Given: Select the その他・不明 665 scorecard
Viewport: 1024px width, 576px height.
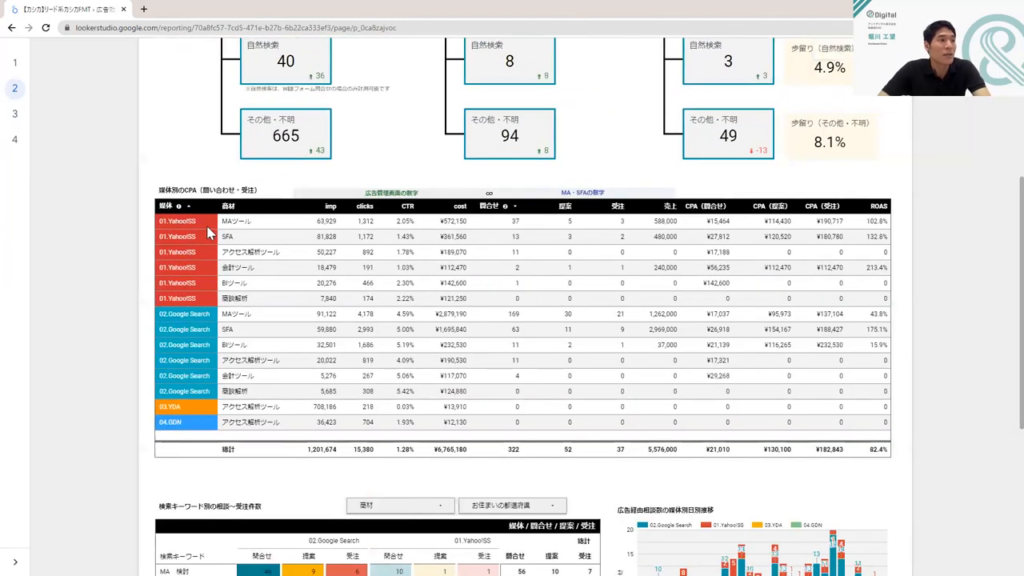Looking at the screenshot, I should pos(286,134).
